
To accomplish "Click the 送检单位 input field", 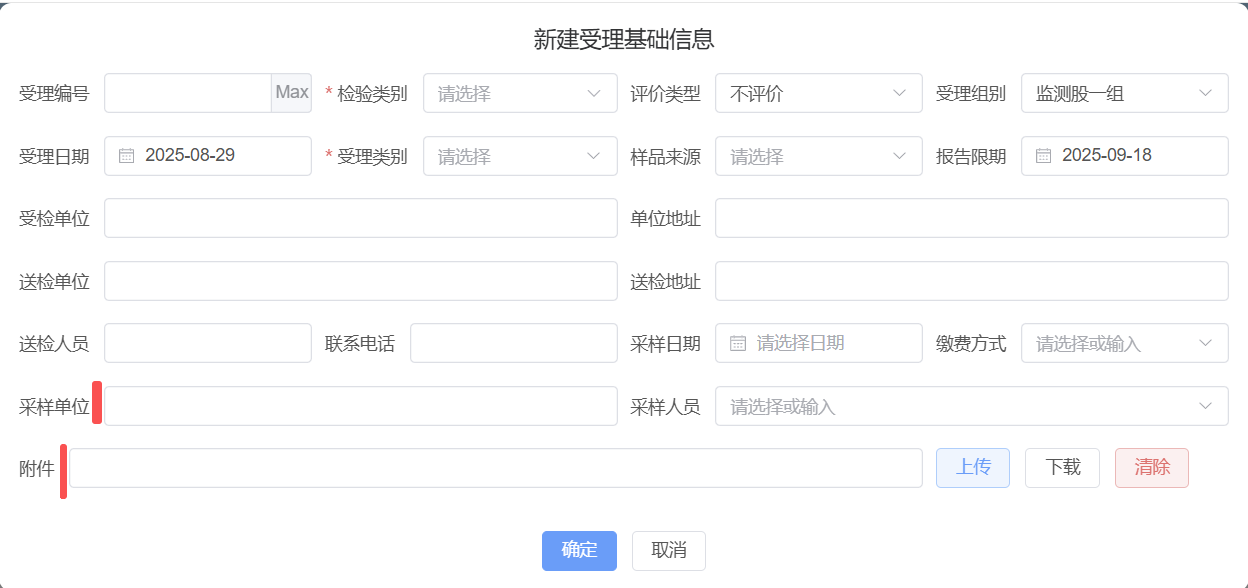I will click(360, 281).
